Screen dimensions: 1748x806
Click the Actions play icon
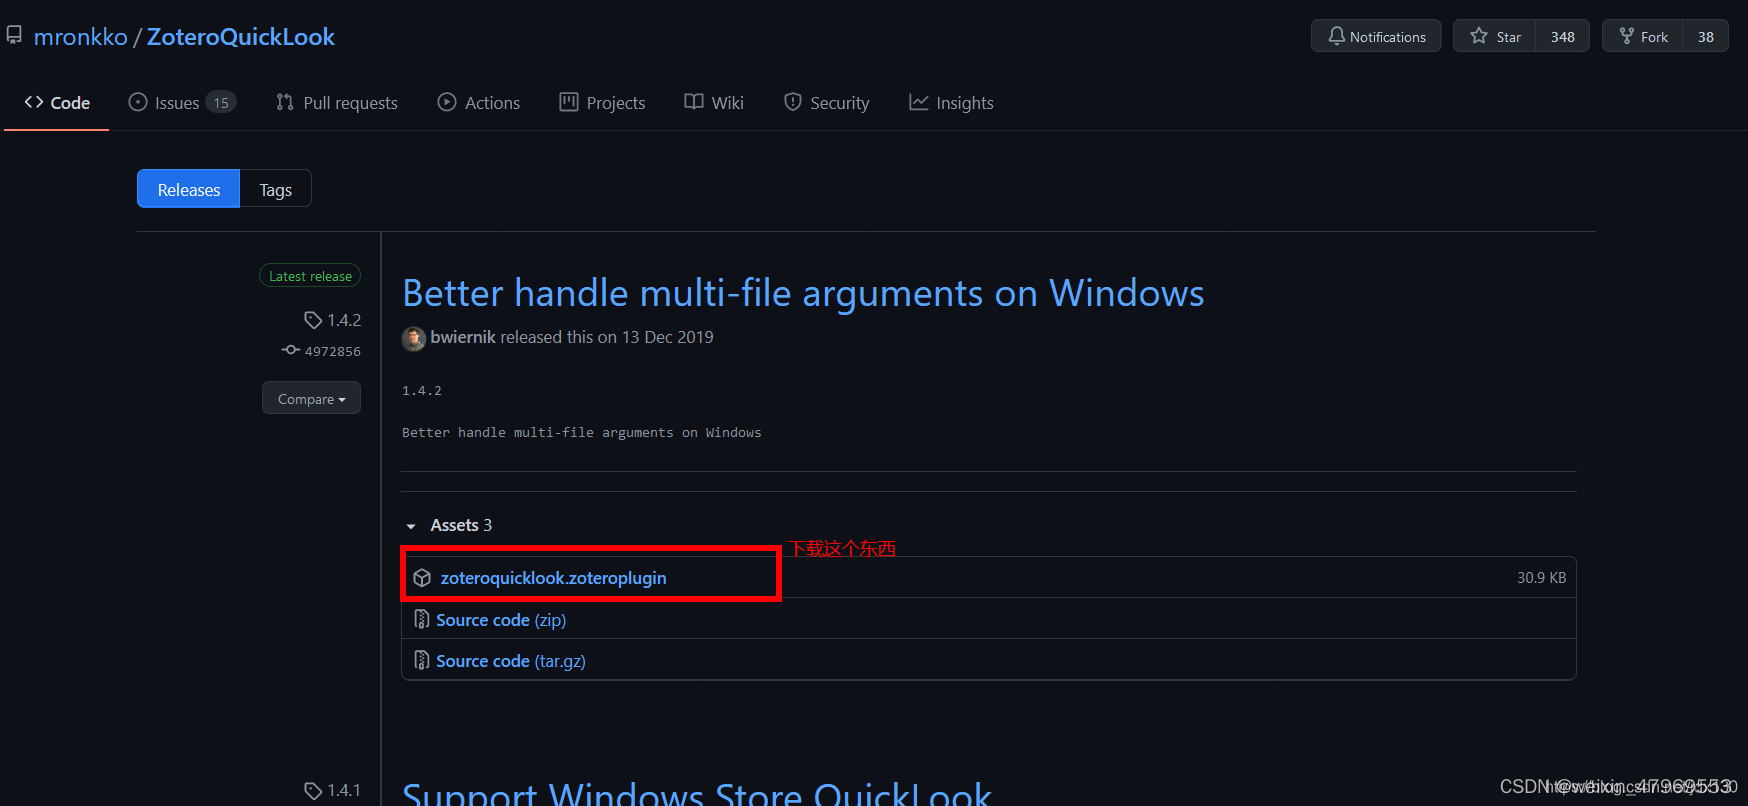447,102
